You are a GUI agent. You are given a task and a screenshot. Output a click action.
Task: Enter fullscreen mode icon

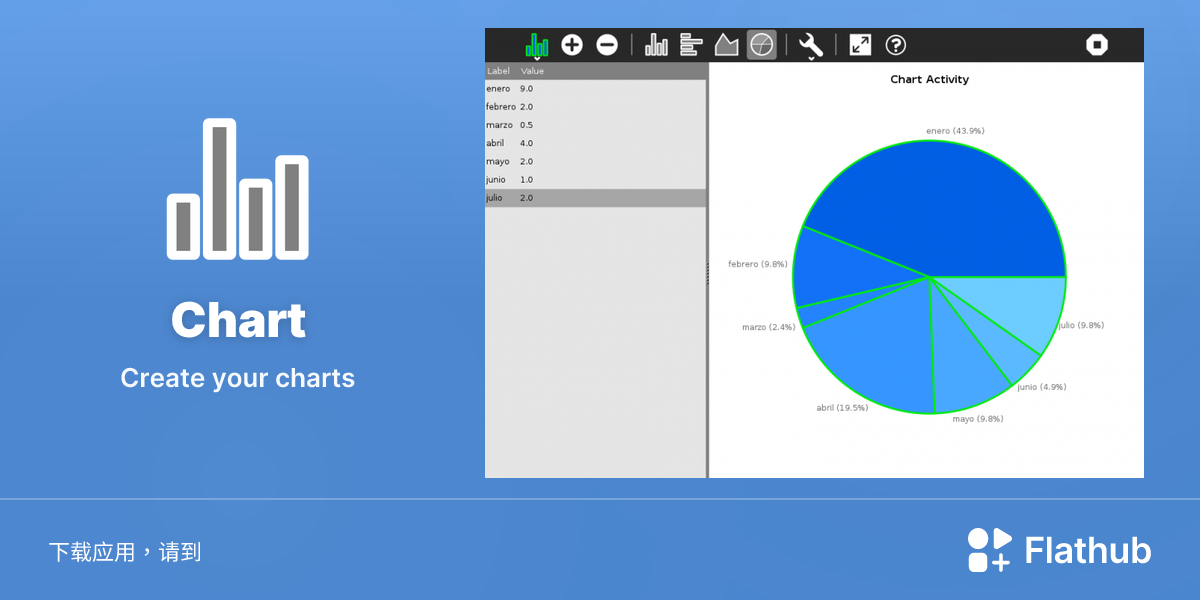[860, 45]
